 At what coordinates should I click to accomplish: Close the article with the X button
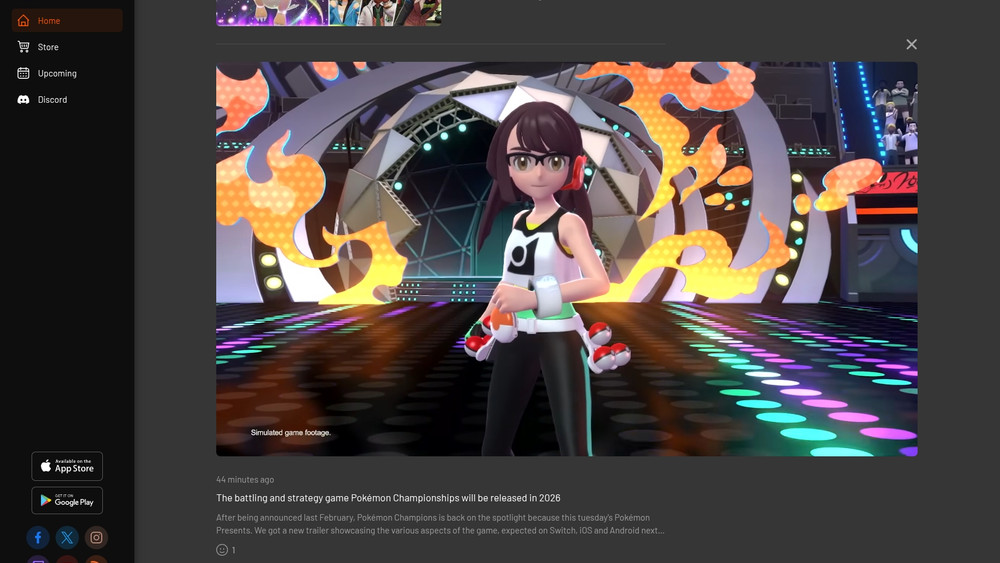(911, 44)
